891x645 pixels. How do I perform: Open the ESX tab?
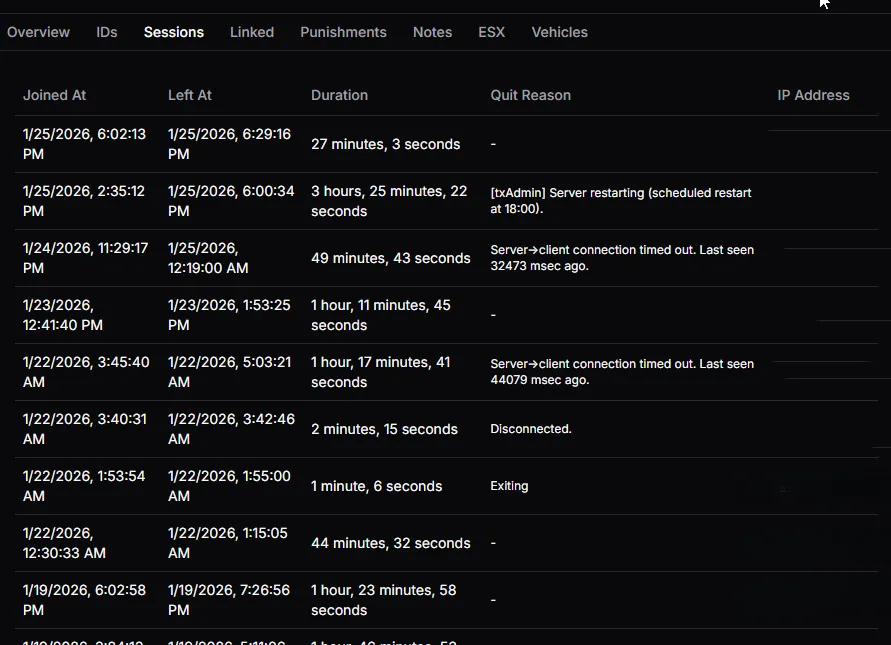pyautogui.click(x=491, y=32)
